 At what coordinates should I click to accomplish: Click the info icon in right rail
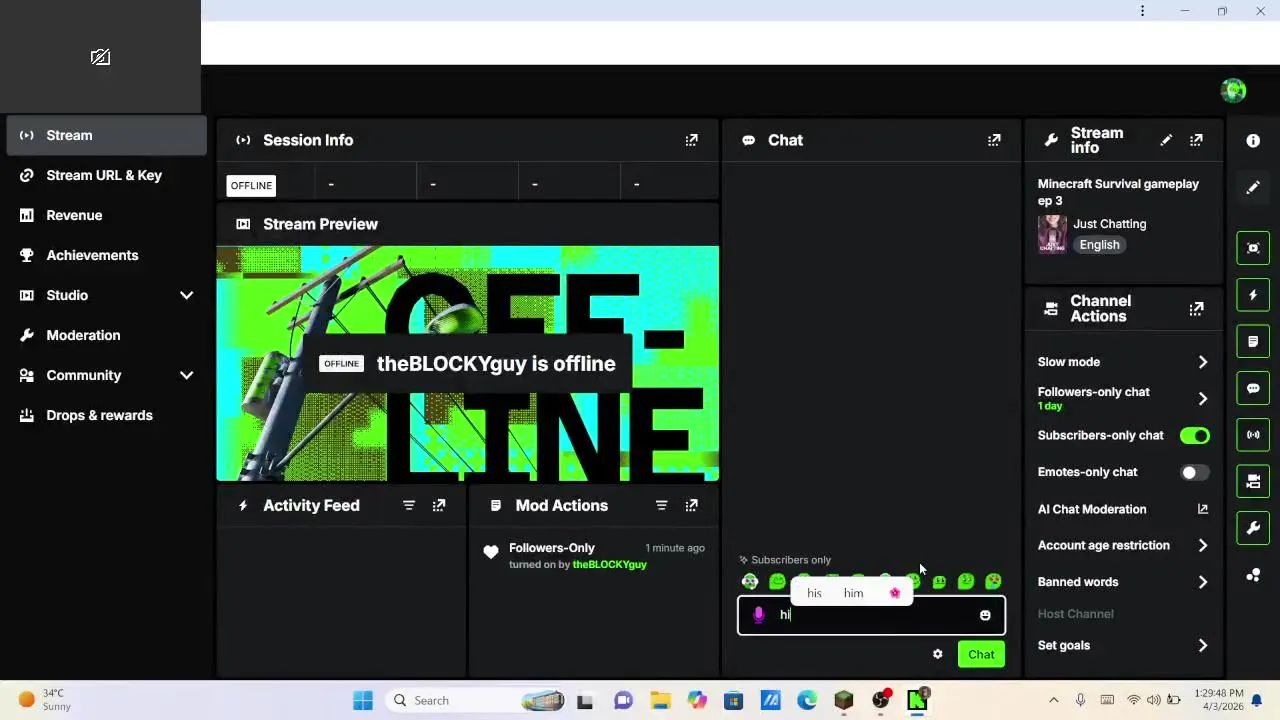[x=1253, y=141]
